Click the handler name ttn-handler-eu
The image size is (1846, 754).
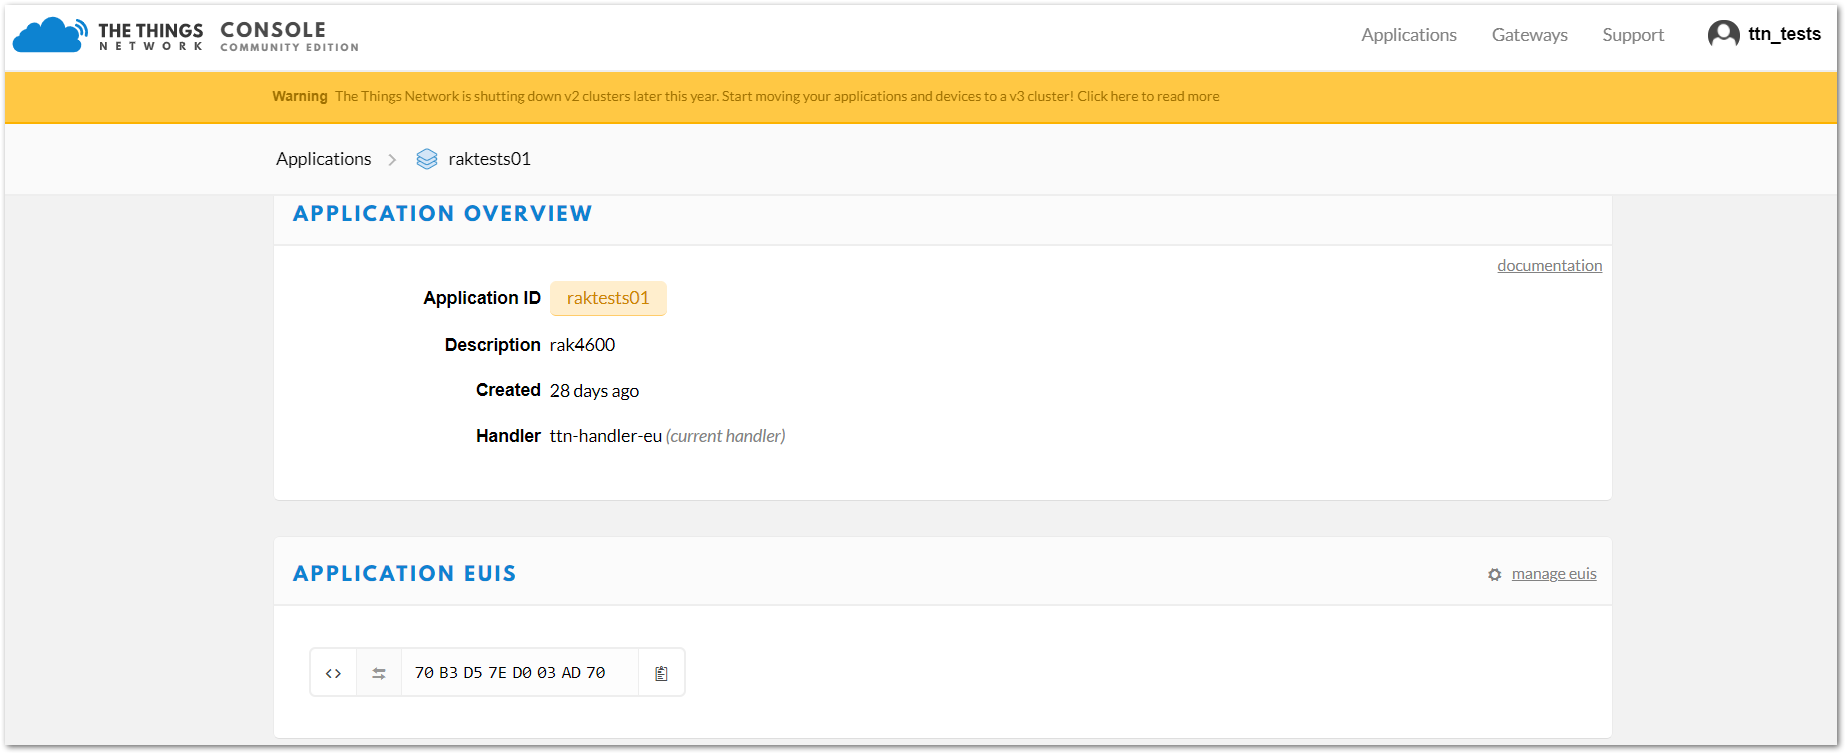coord(605,436)
